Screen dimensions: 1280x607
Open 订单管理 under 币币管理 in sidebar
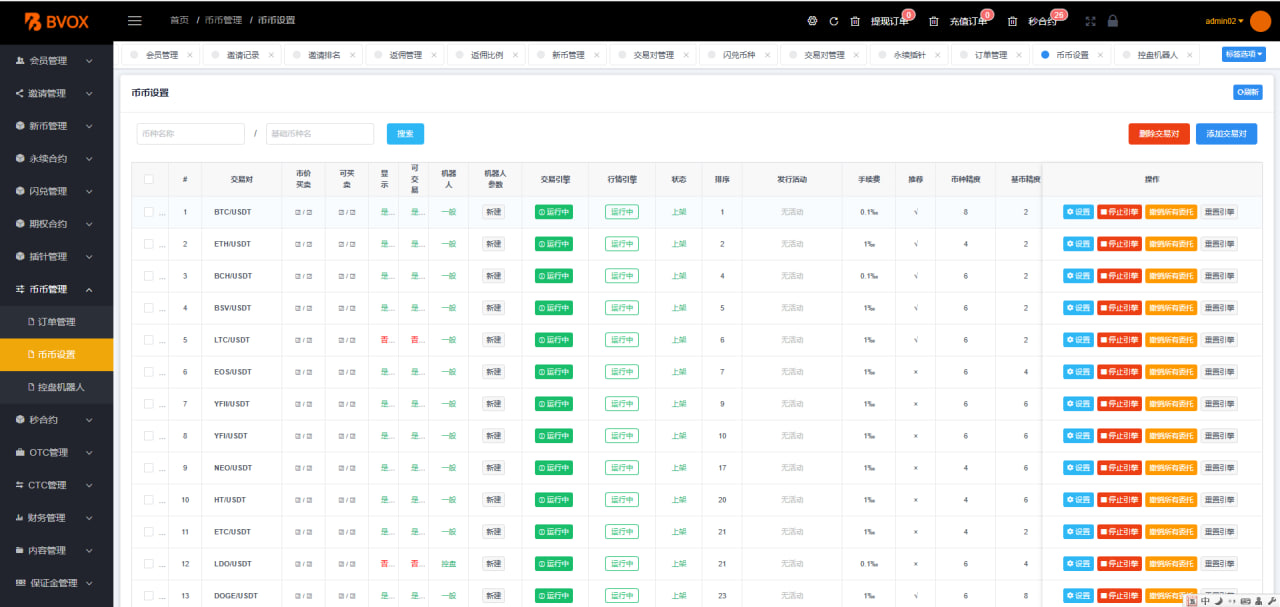[57, 322]
